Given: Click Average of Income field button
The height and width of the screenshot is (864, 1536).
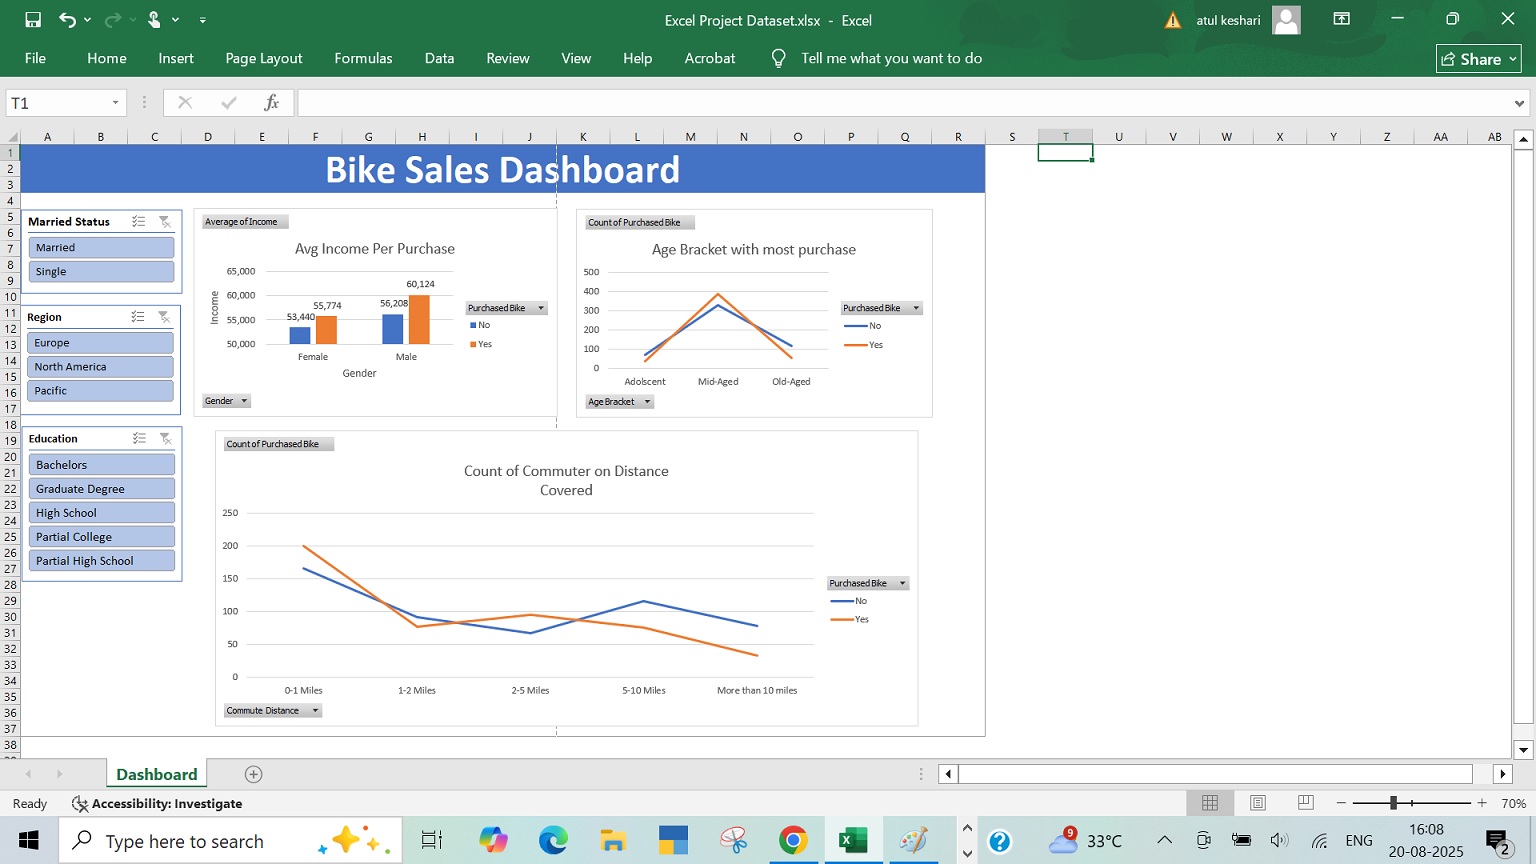Looking at the screenshot, I should tap(245, 222).
